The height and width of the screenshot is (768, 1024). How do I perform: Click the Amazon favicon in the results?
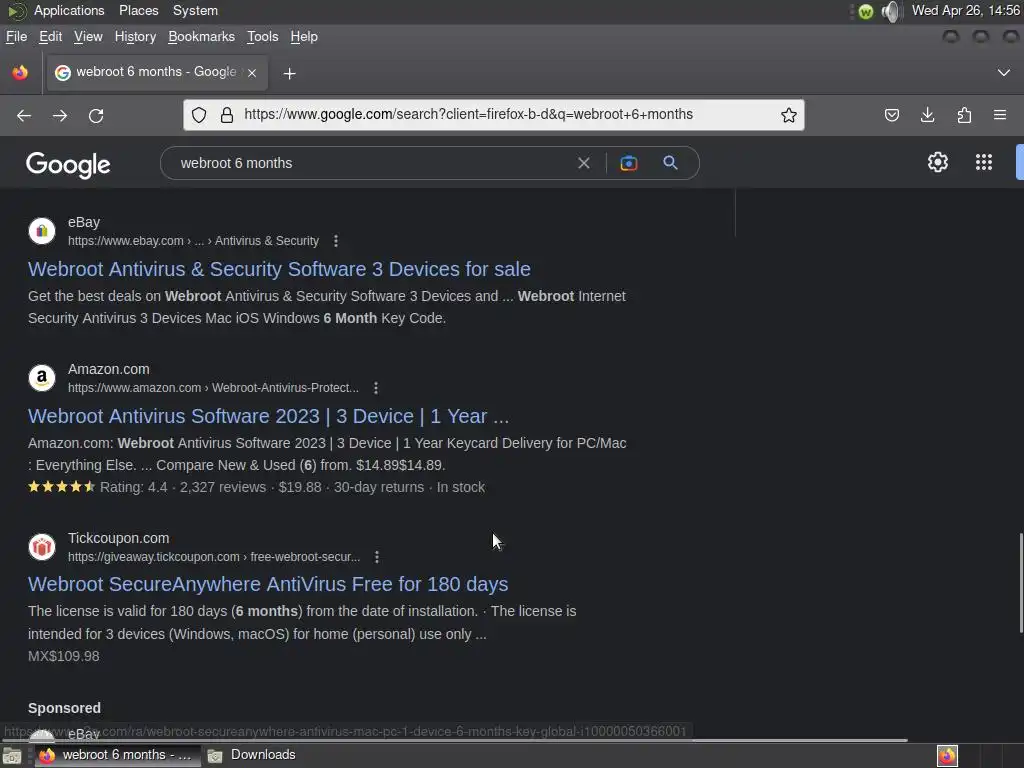click(x=42, y=378)
